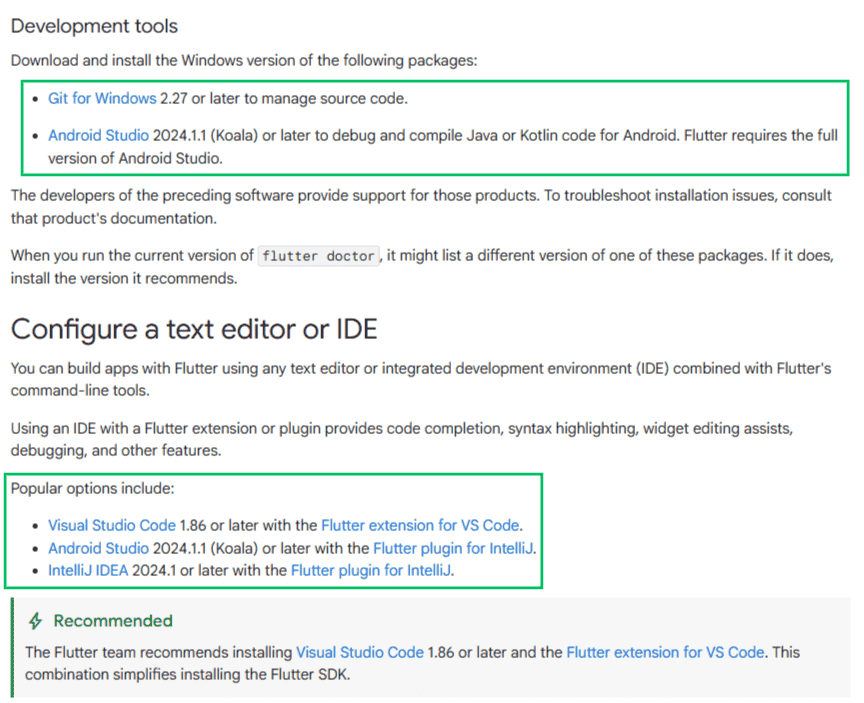Visit the IntelliJ IDEA link
864x703 pixels.
click(88, 571)
